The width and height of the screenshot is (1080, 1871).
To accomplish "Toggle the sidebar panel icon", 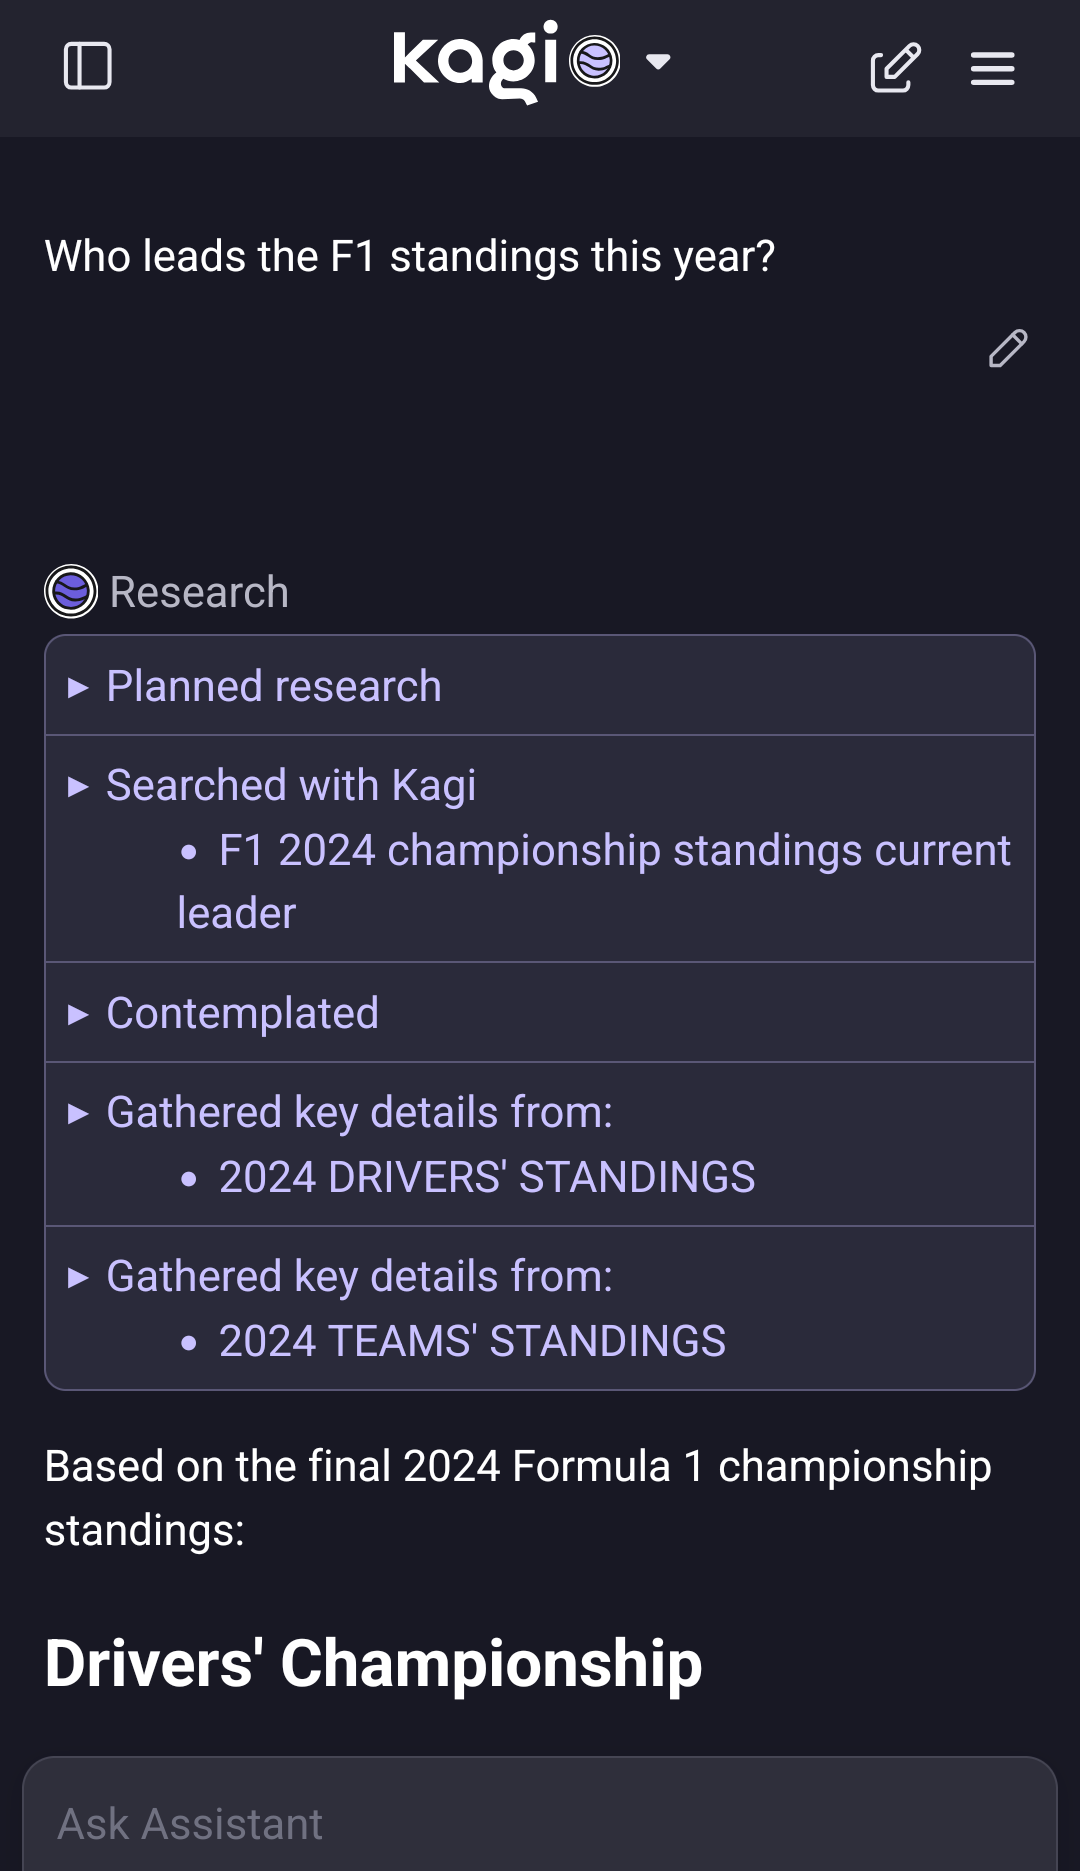I will click(88, 67).
